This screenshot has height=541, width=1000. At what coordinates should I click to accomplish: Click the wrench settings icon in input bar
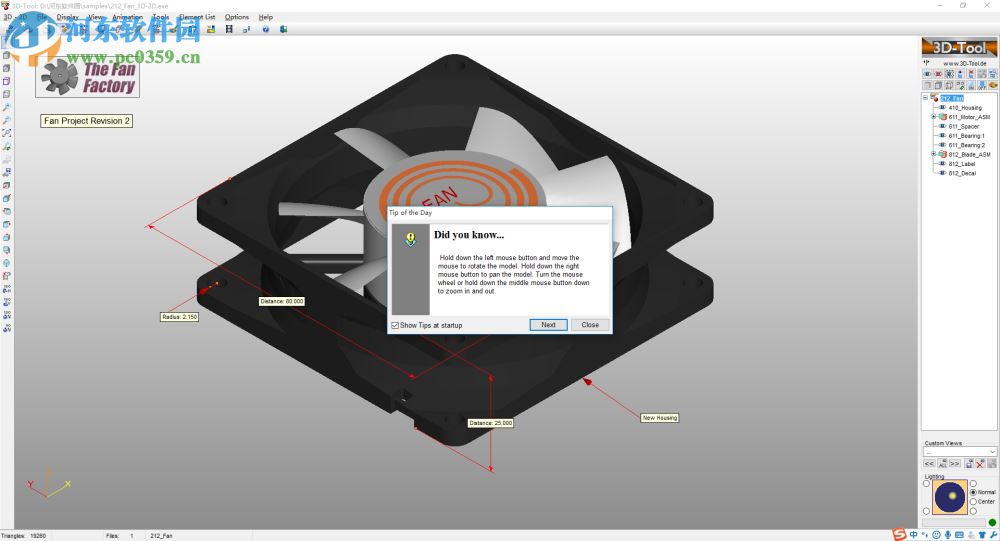coord(994,535)
